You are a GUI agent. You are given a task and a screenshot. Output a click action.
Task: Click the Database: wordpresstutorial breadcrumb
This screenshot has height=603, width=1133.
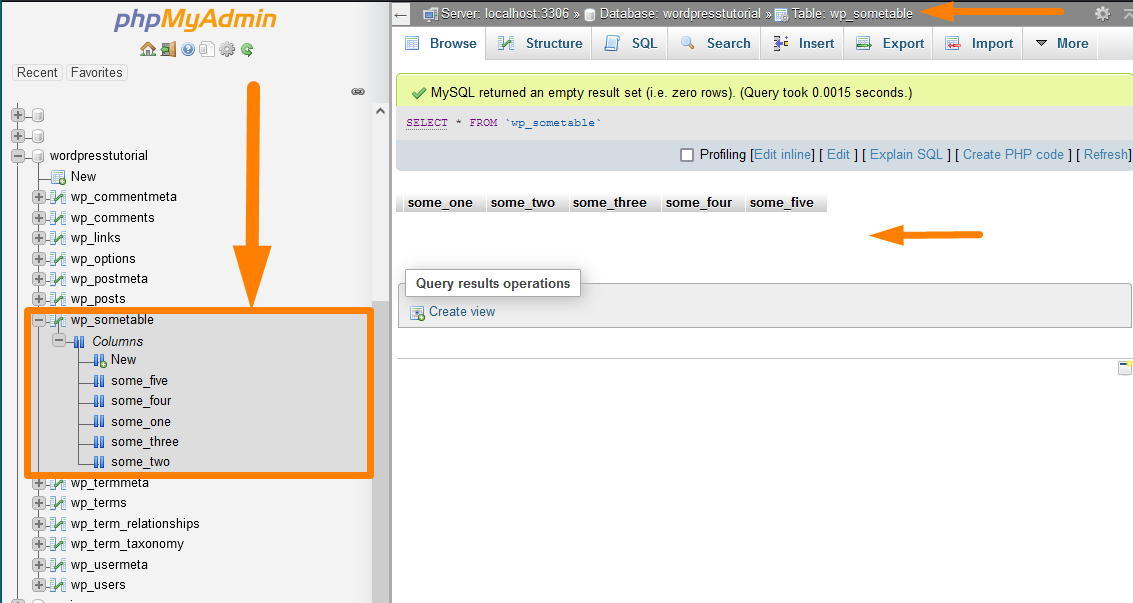[680, 14]
